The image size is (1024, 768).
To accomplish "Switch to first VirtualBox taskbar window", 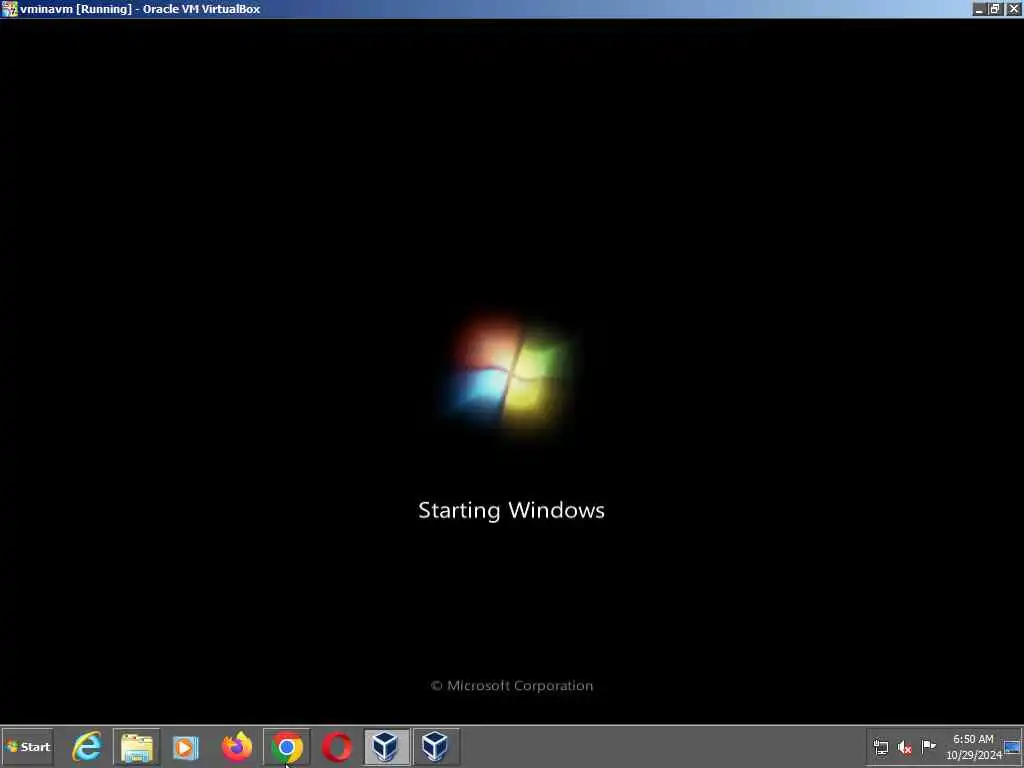I will point(387,746).
